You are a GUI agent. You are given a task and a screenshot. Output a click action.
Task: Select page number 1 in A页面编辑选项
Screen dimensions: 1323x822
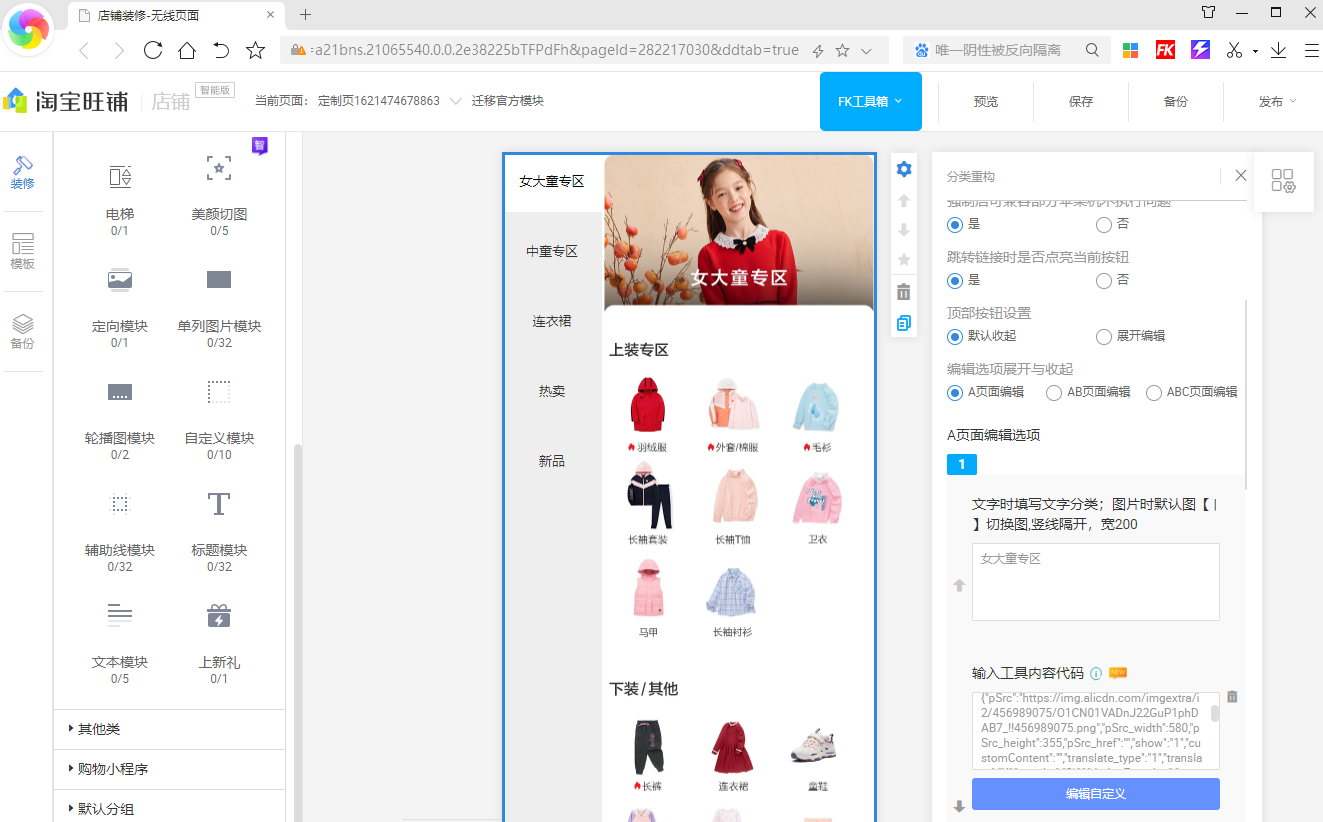coord(962,464)
